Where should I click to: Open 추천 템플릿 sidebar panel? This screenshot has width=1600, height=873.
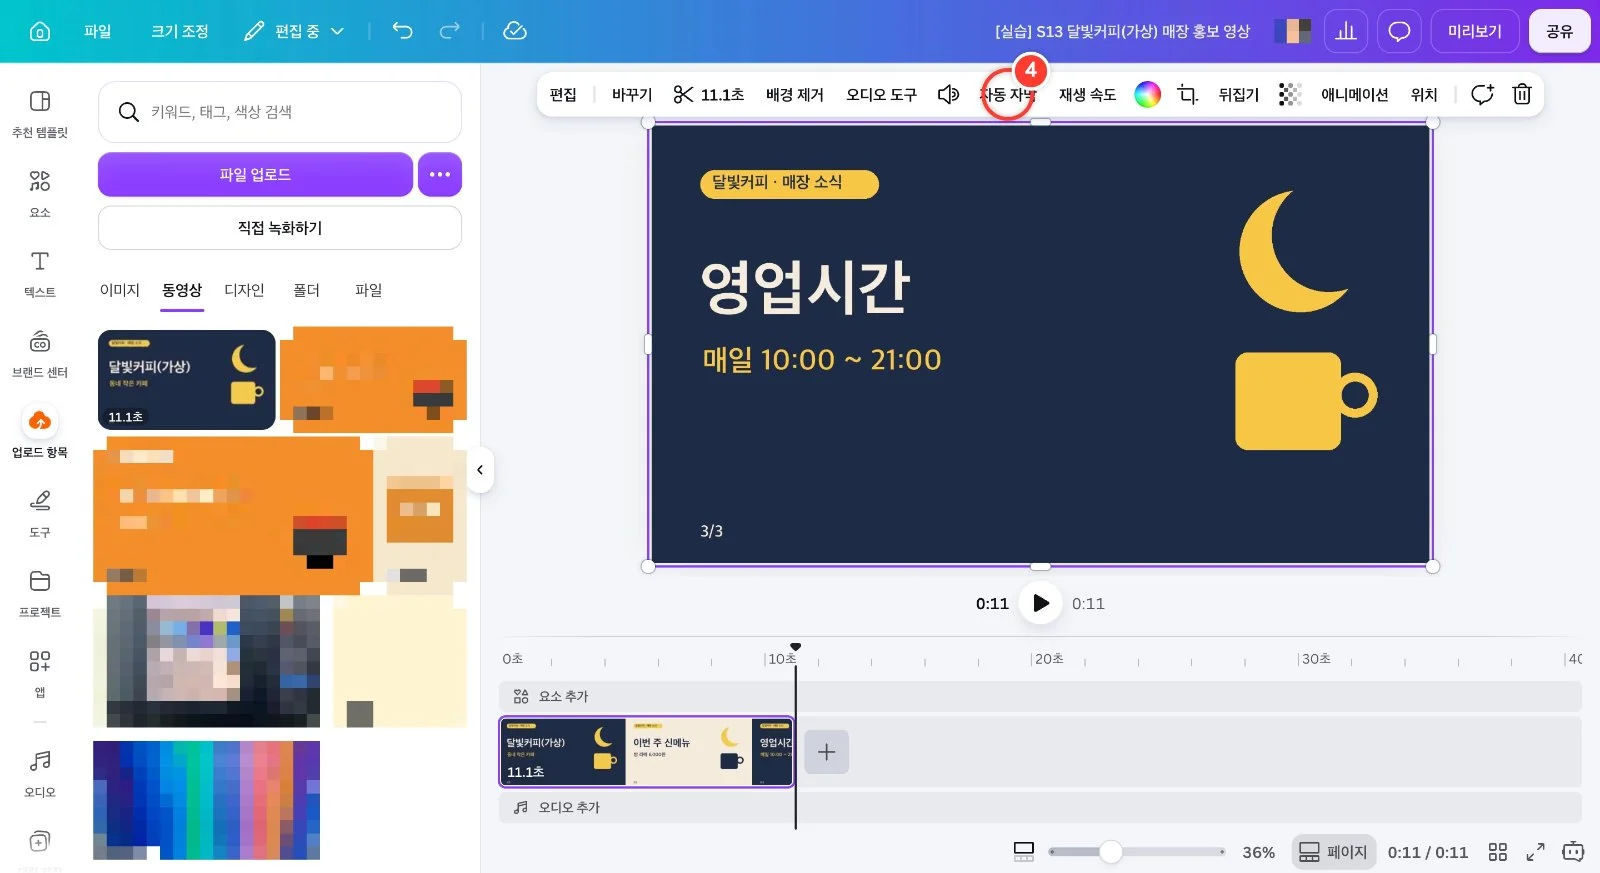tap(40, 113)
